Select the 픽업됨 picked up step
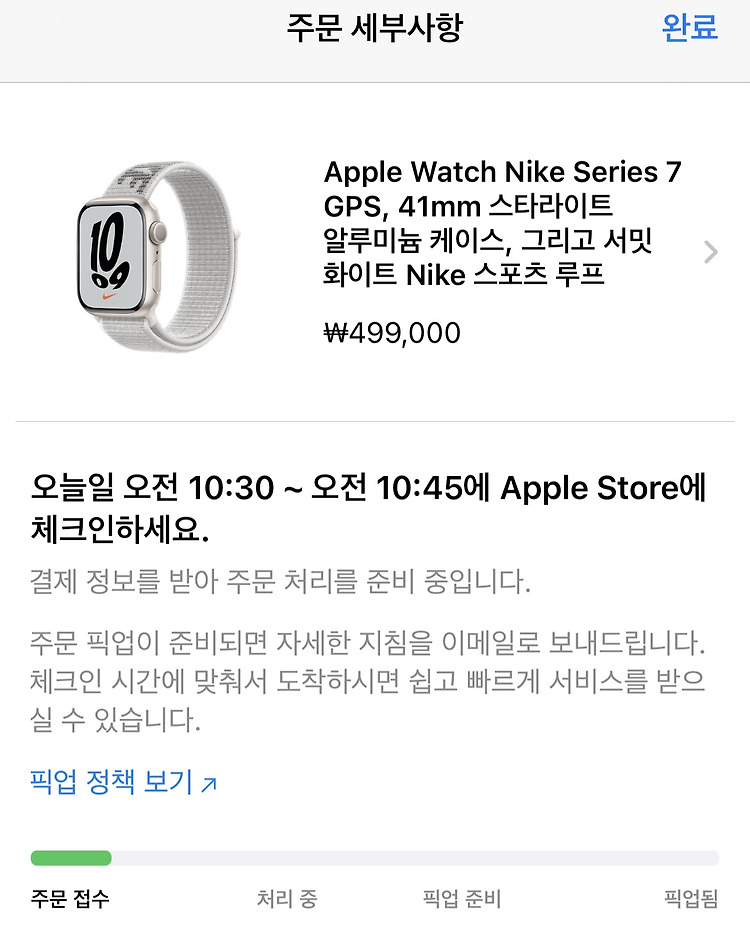The height and width of the screenshot is (948, 750). tap(691, 899)
